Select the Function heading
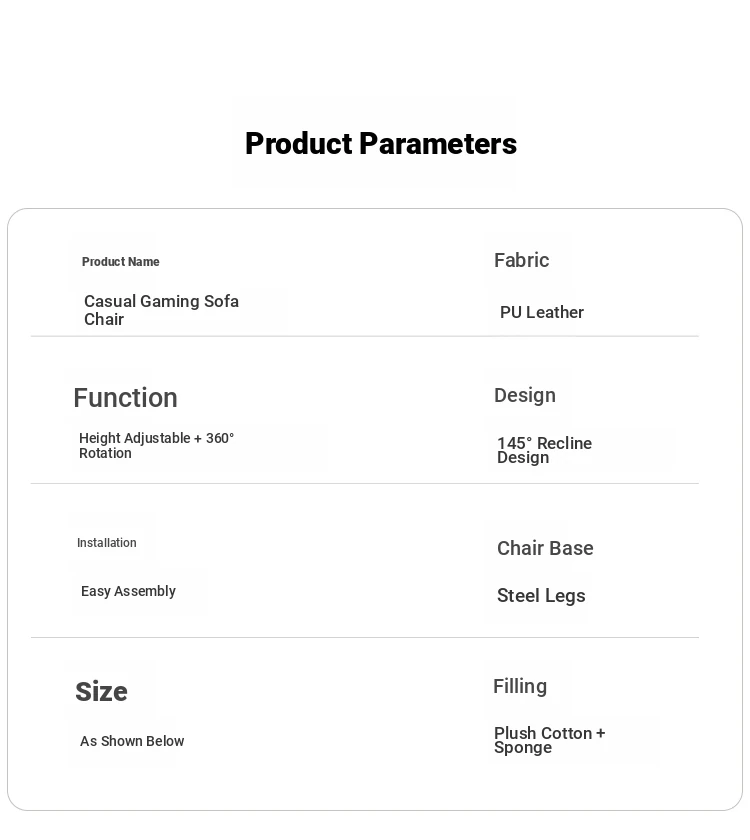This screenshot has width=750, height=840. click(x=125, y=398)
